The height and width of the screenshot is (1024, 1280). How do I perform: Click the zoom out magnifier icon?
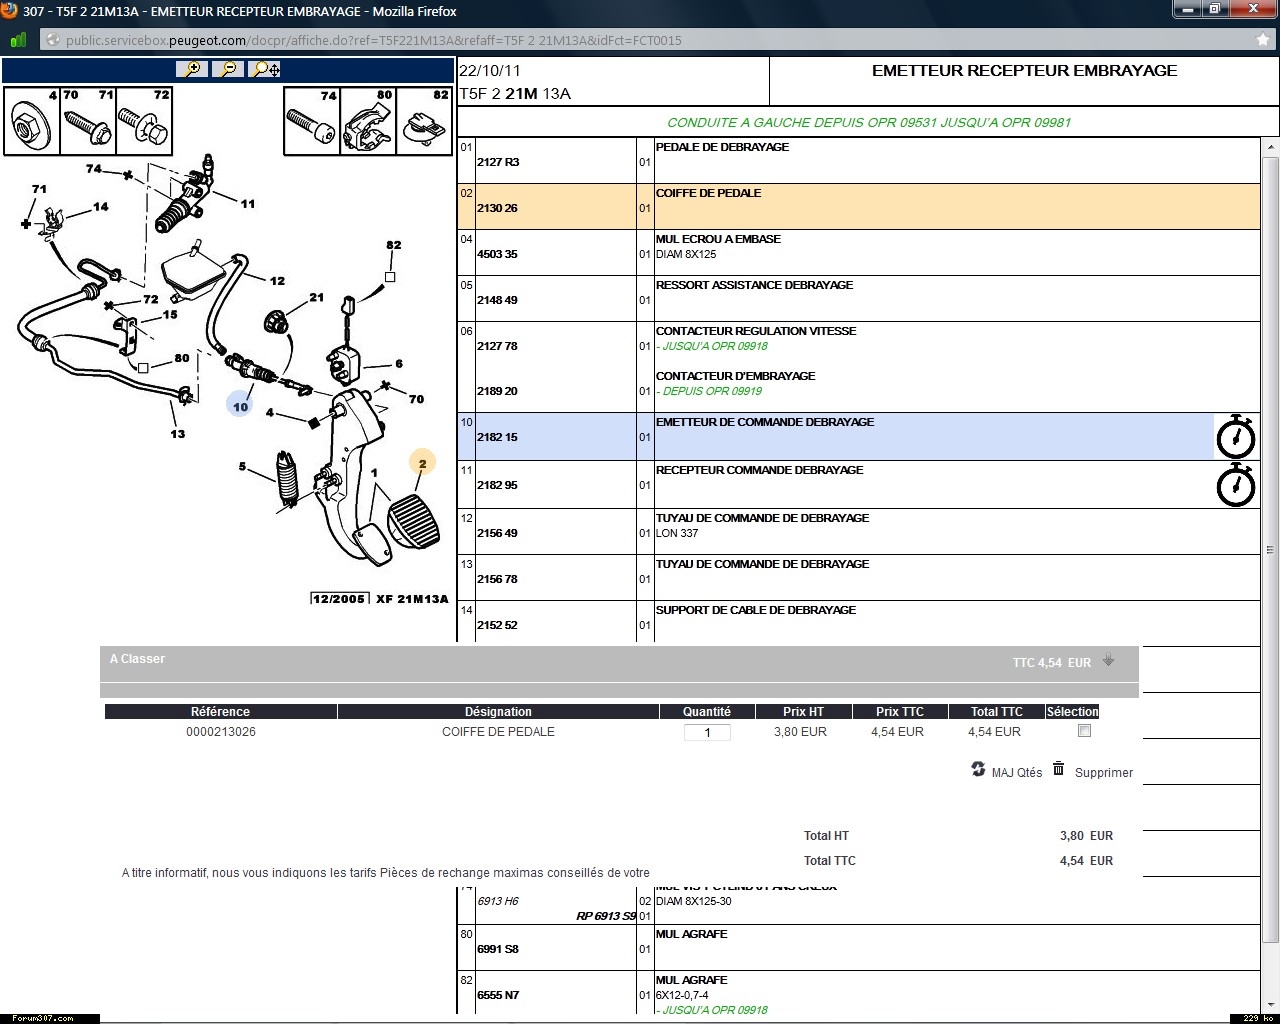[228, 69]
